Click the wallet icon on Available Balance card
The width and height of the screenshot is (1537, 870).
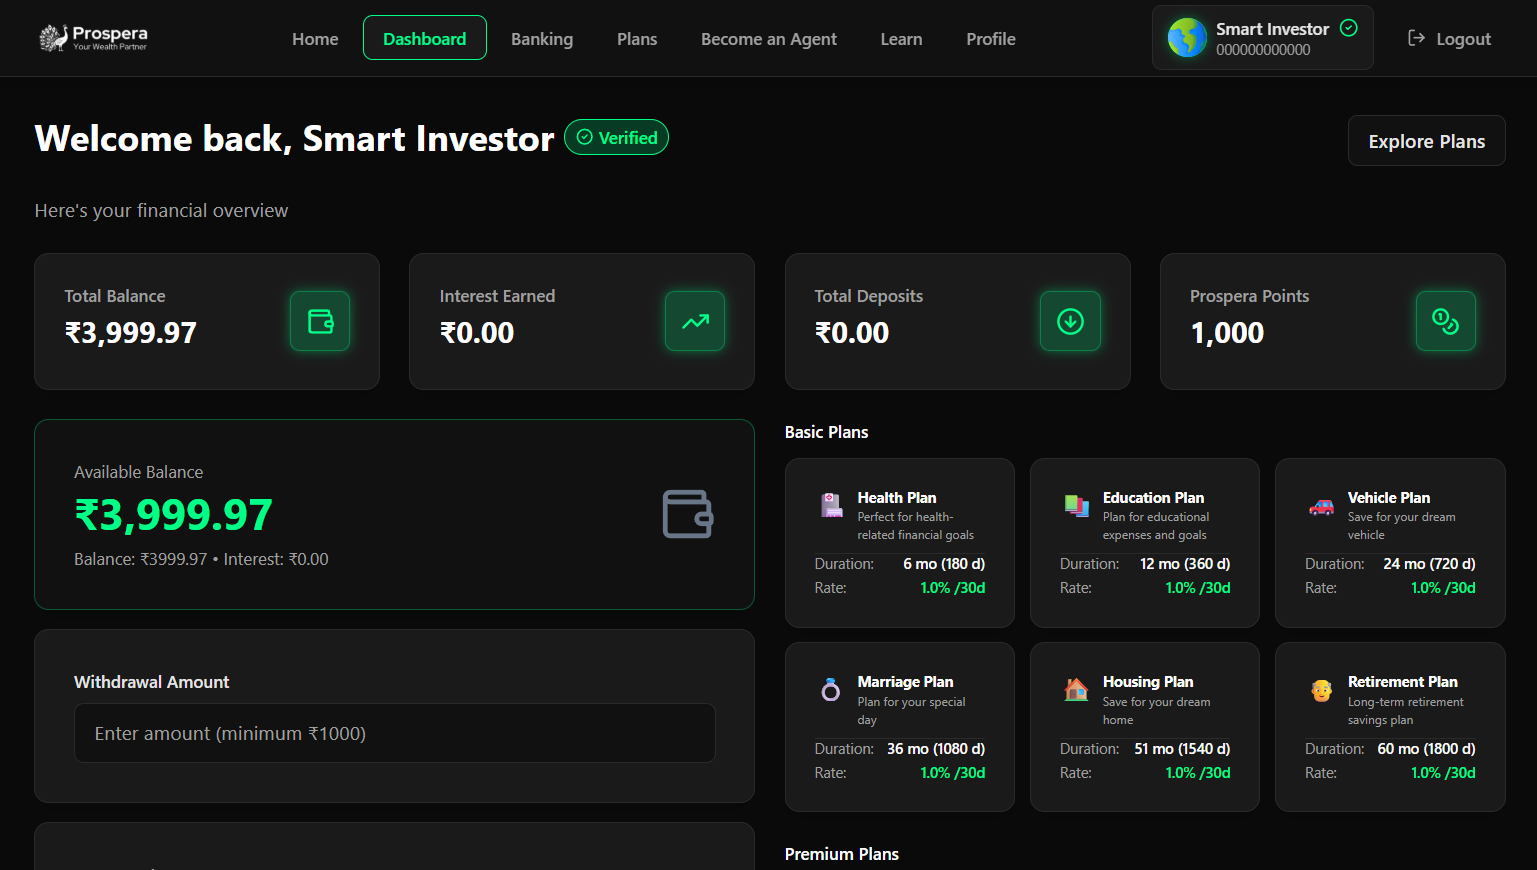[687, 514]
